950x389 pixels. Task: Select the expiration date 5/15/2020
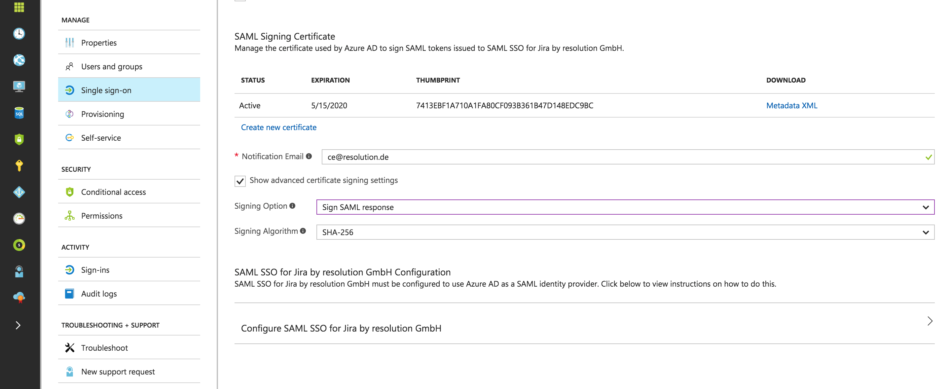(x=329, y=105)
